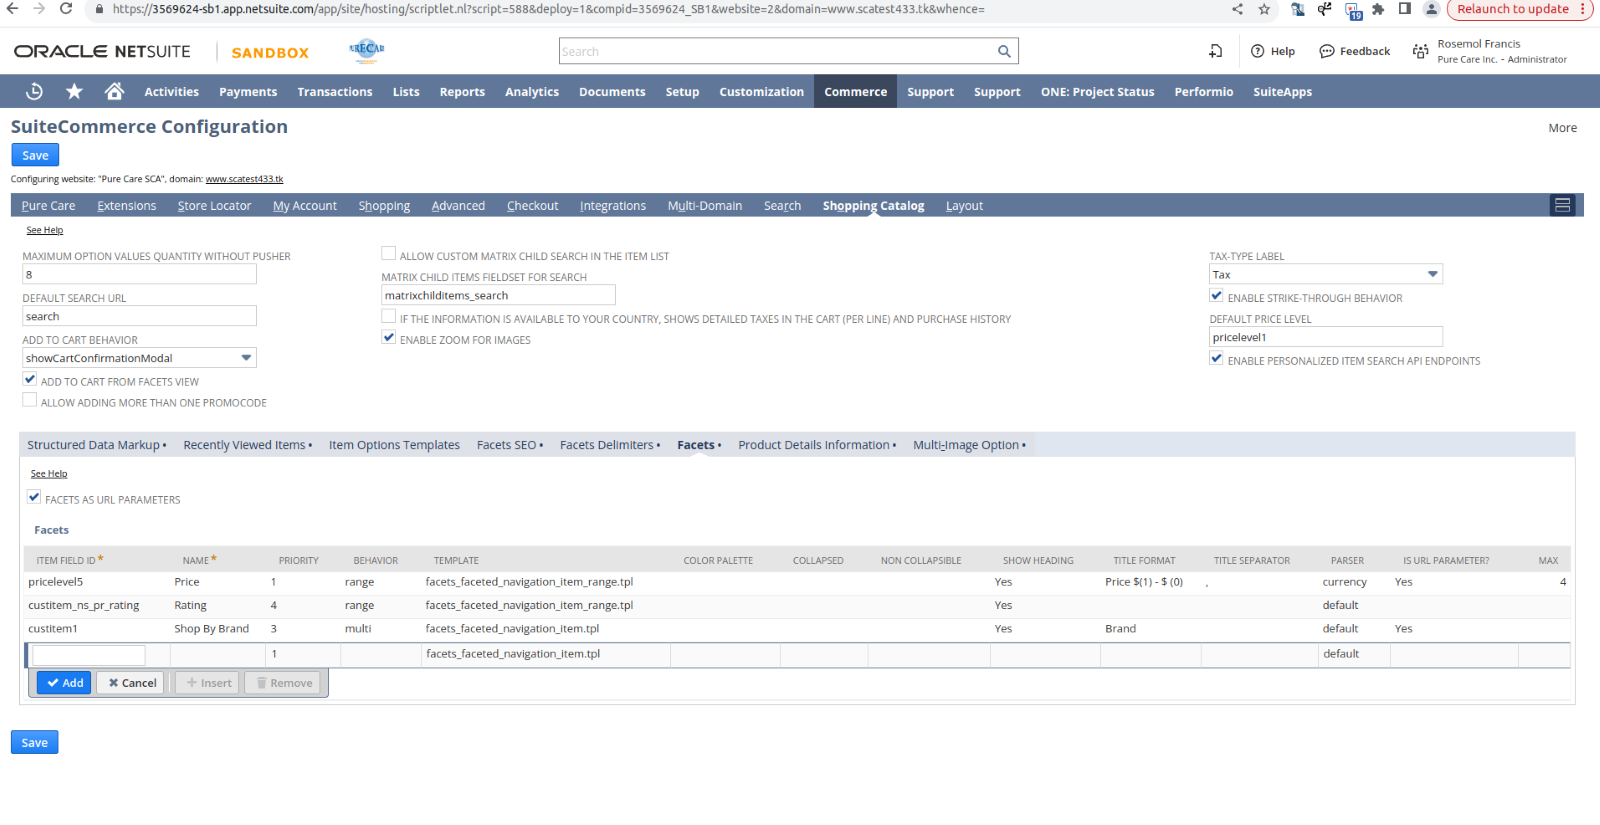Open the Tax-Type Label dropdown
1600x825 pixels.
click(1432, 274)
